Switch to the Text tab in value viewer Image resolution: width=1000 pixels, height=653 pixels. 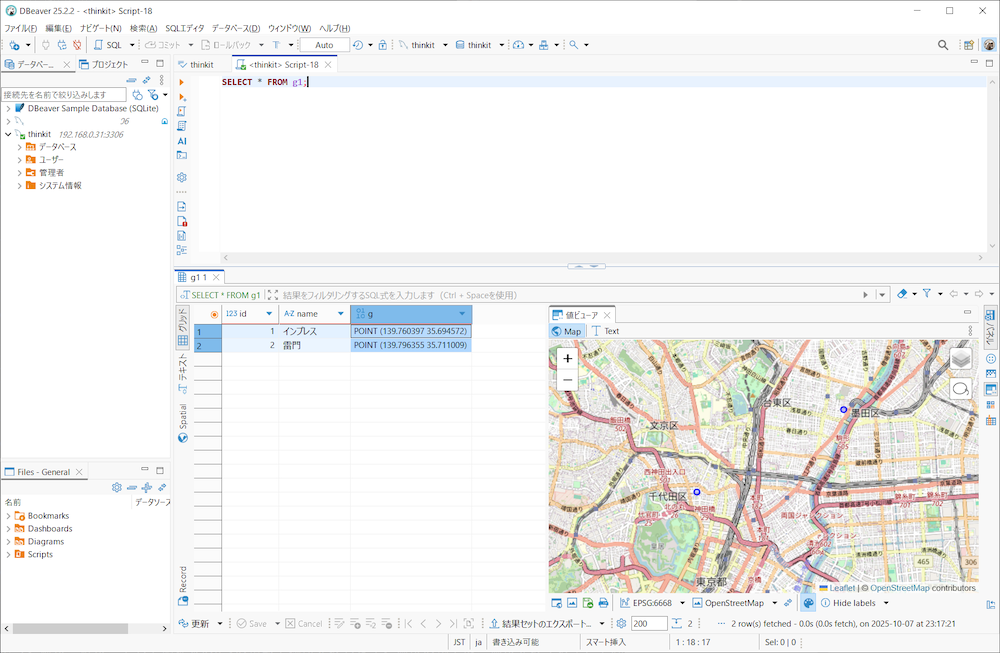click(605, 331)
